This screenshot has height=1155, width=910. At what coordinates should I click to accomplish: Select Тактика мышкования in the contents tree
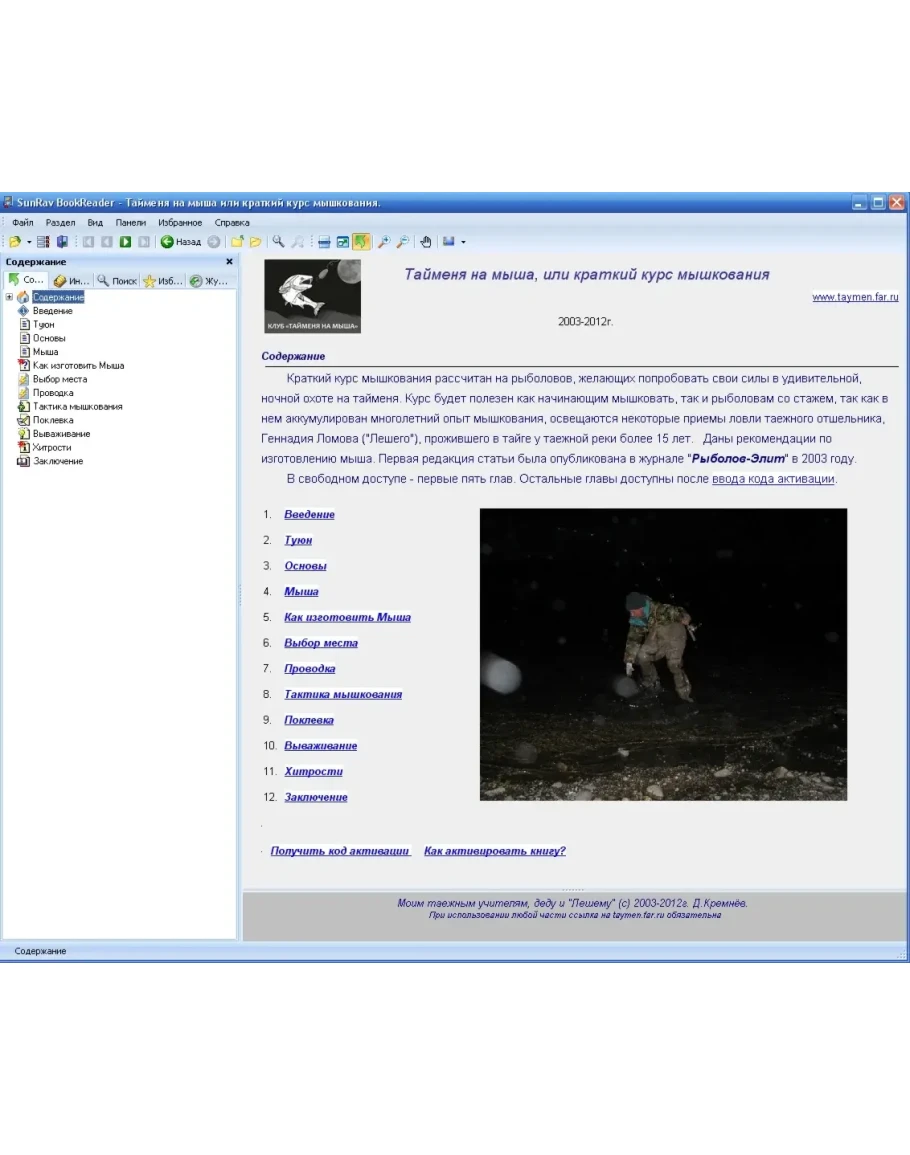tap(77, 407)
